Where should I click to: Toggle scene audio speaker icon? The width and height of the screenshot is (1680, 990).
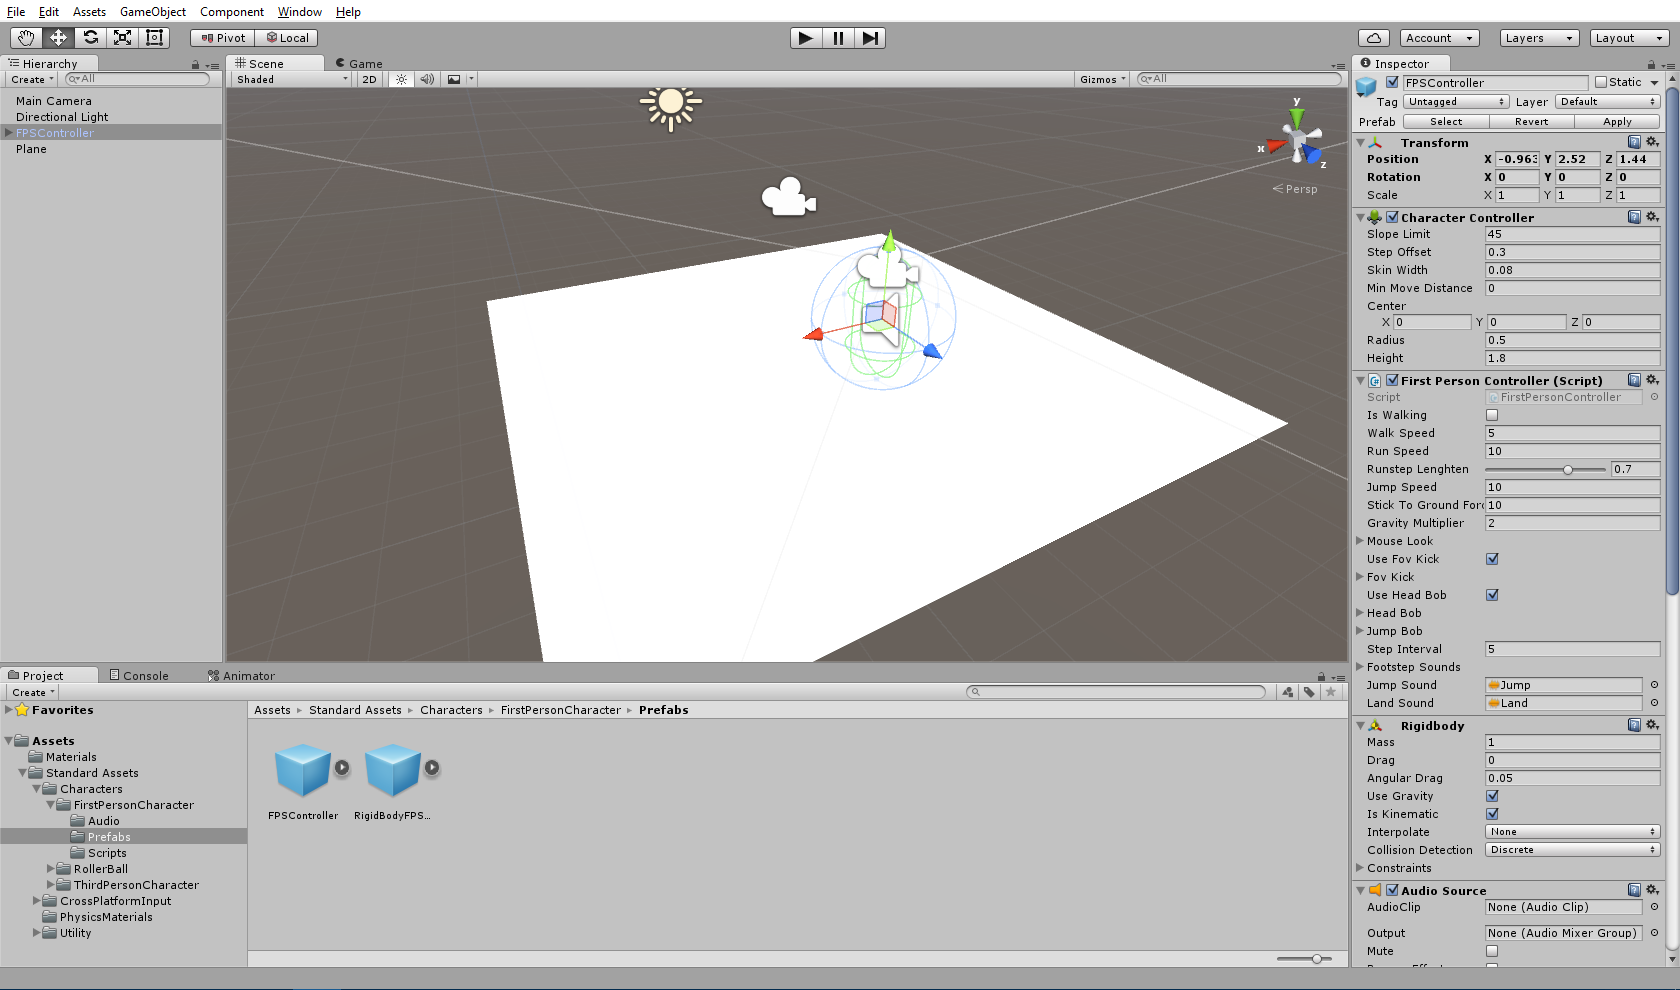pos(427,79)
